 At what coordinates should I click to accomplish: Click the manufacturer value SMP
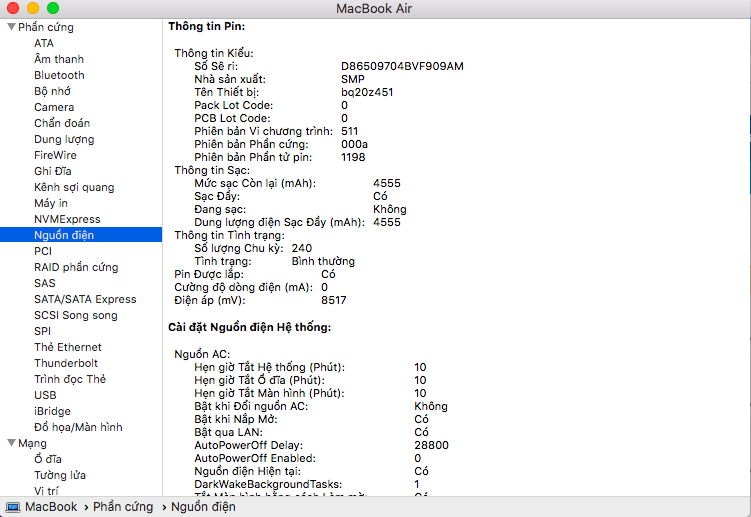(x=353, y=79)
